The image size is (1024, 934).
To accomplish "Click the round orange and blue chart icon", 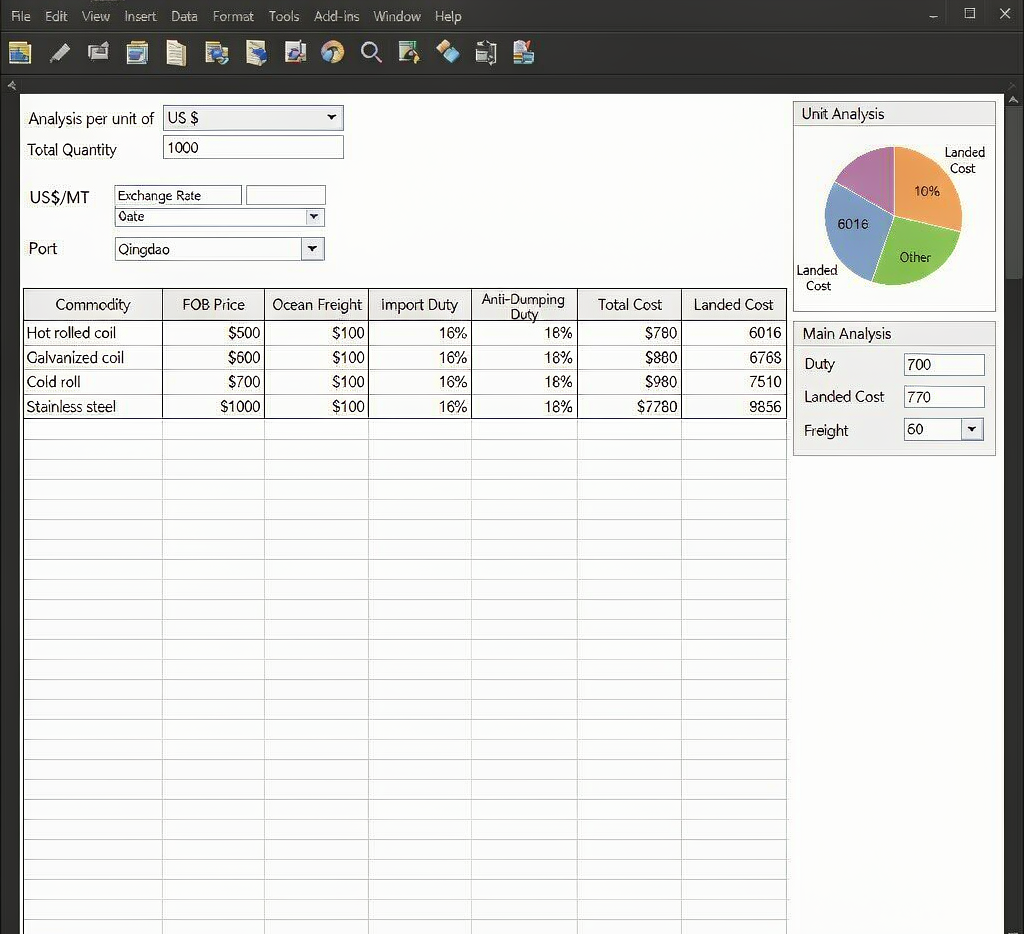I will pyautogui.click(x=332, y=52).
